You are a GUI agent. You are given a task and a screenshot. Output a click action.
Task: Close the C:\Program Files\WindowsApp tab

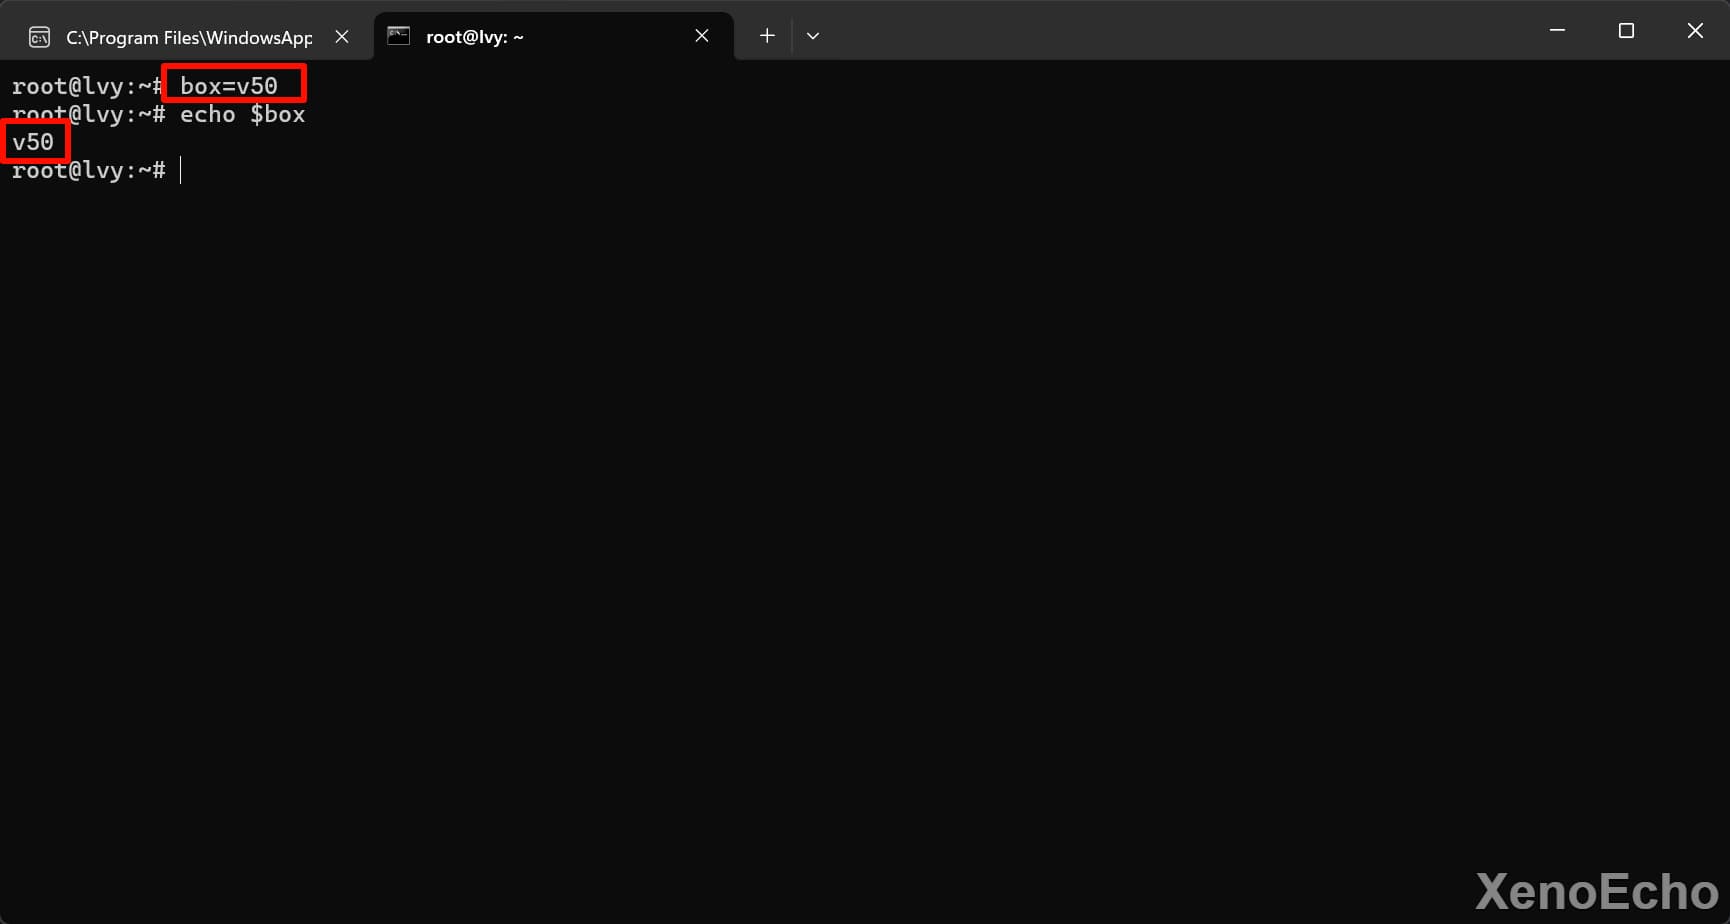point(342,36)
